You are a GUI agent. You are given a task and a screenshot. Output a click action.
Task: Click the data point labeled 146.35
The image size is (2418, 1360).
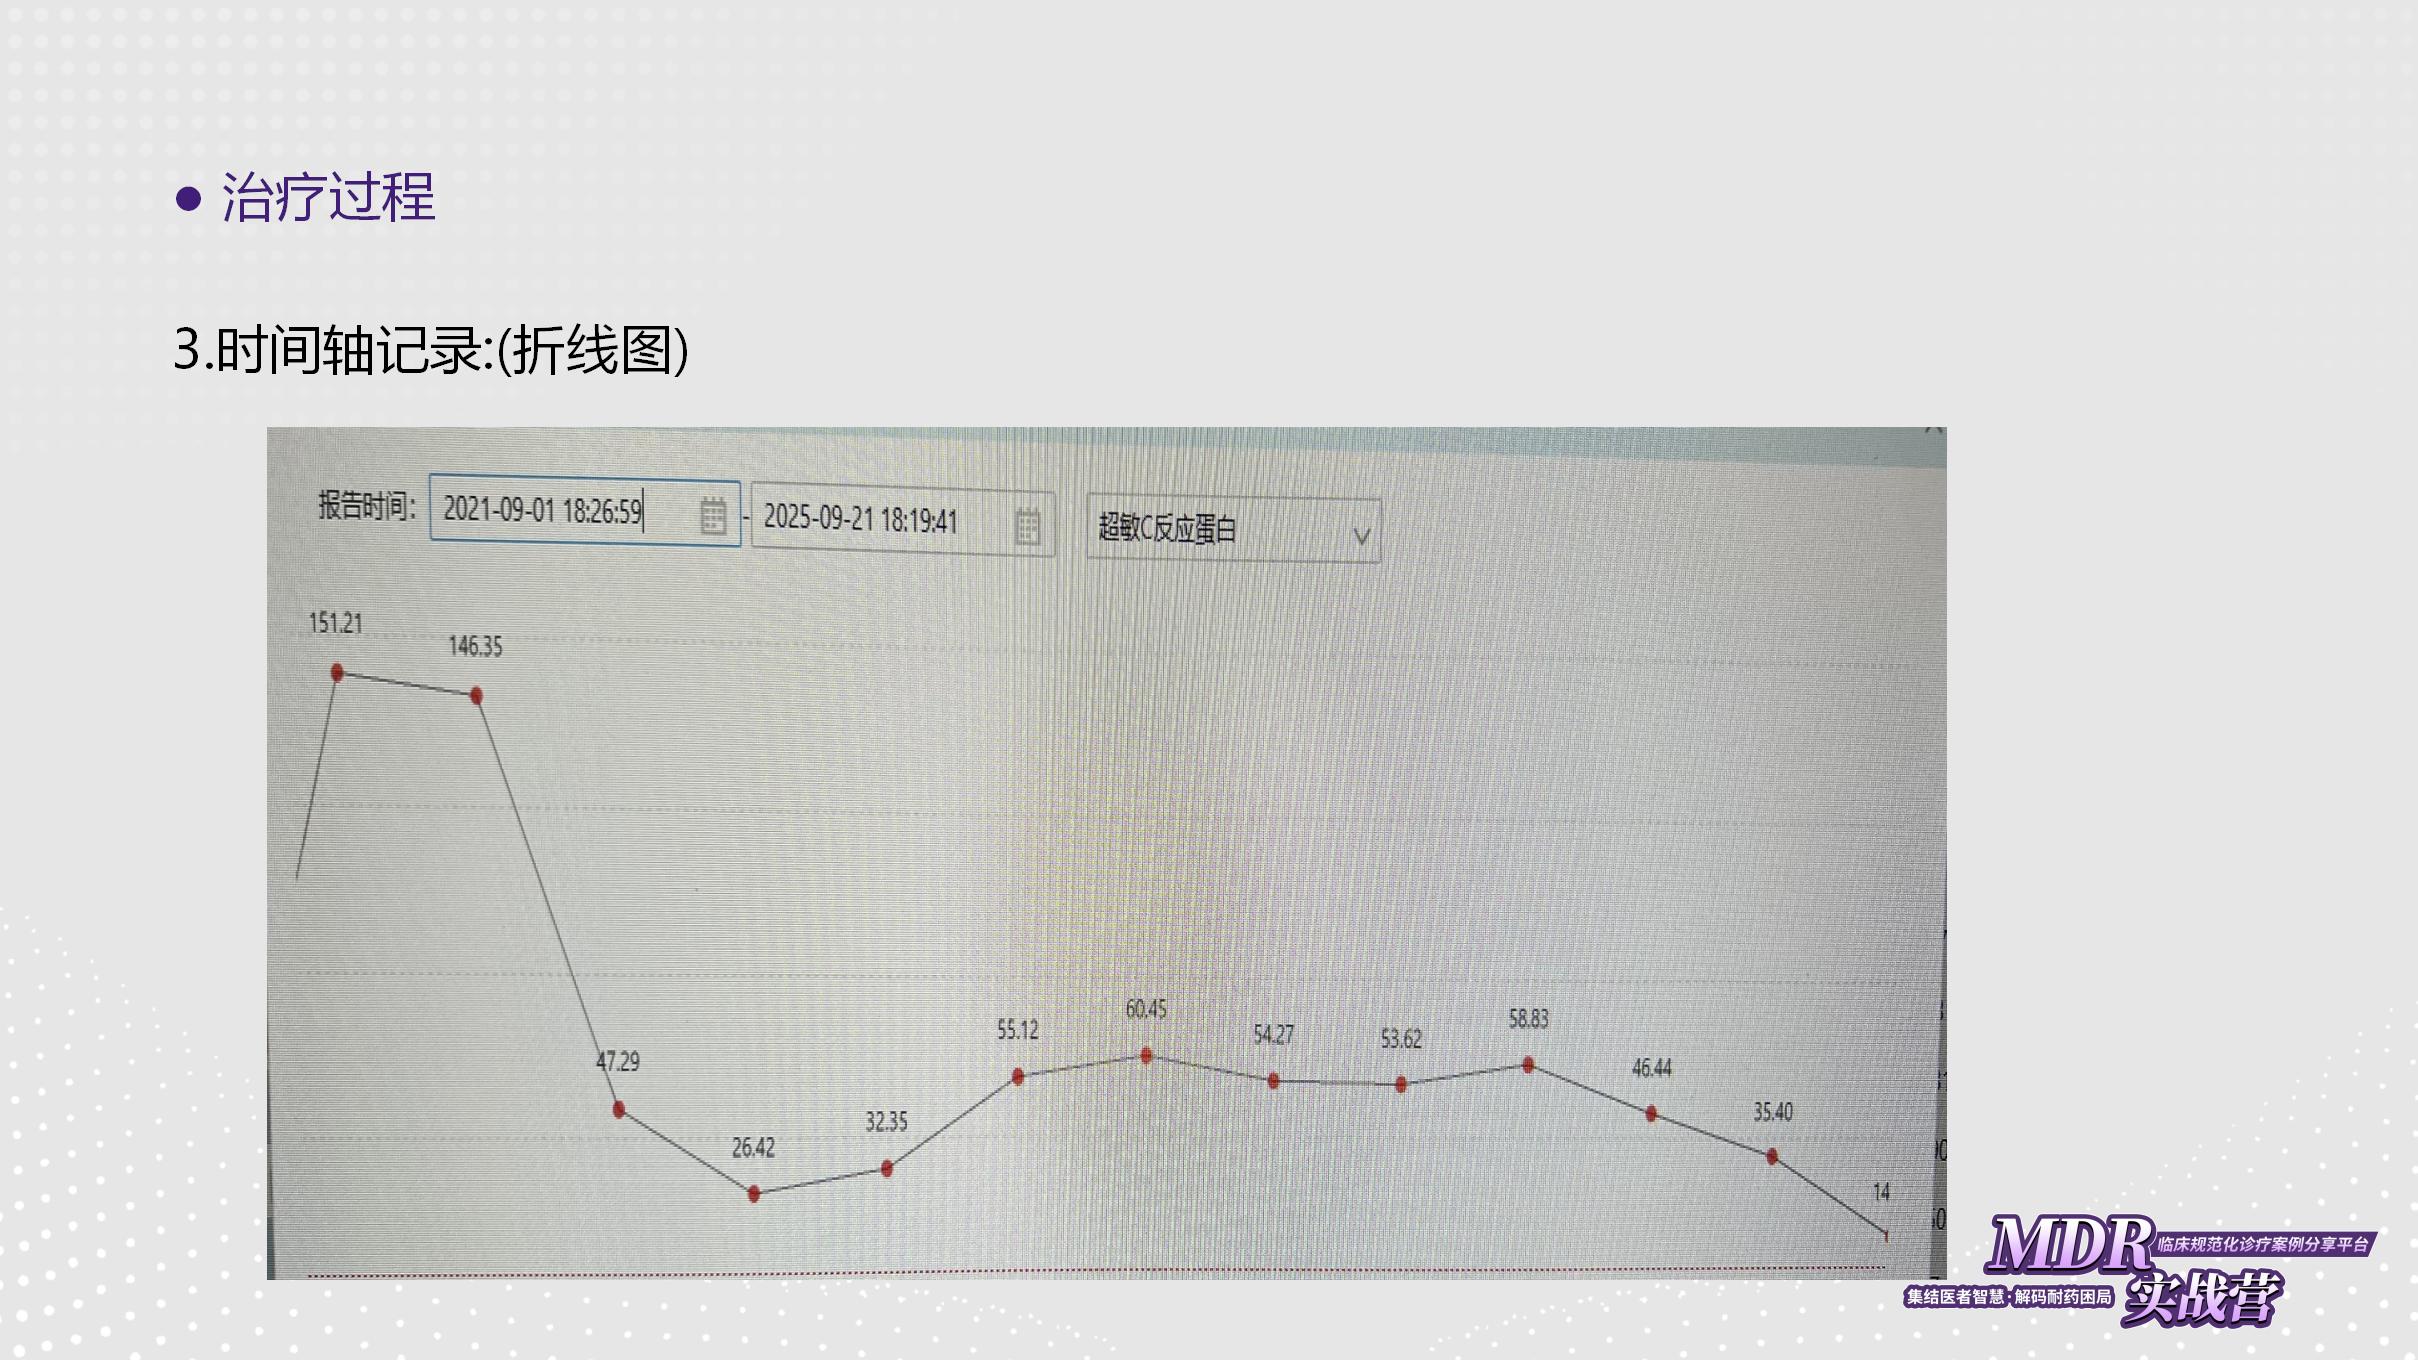(x=476, y=695)
